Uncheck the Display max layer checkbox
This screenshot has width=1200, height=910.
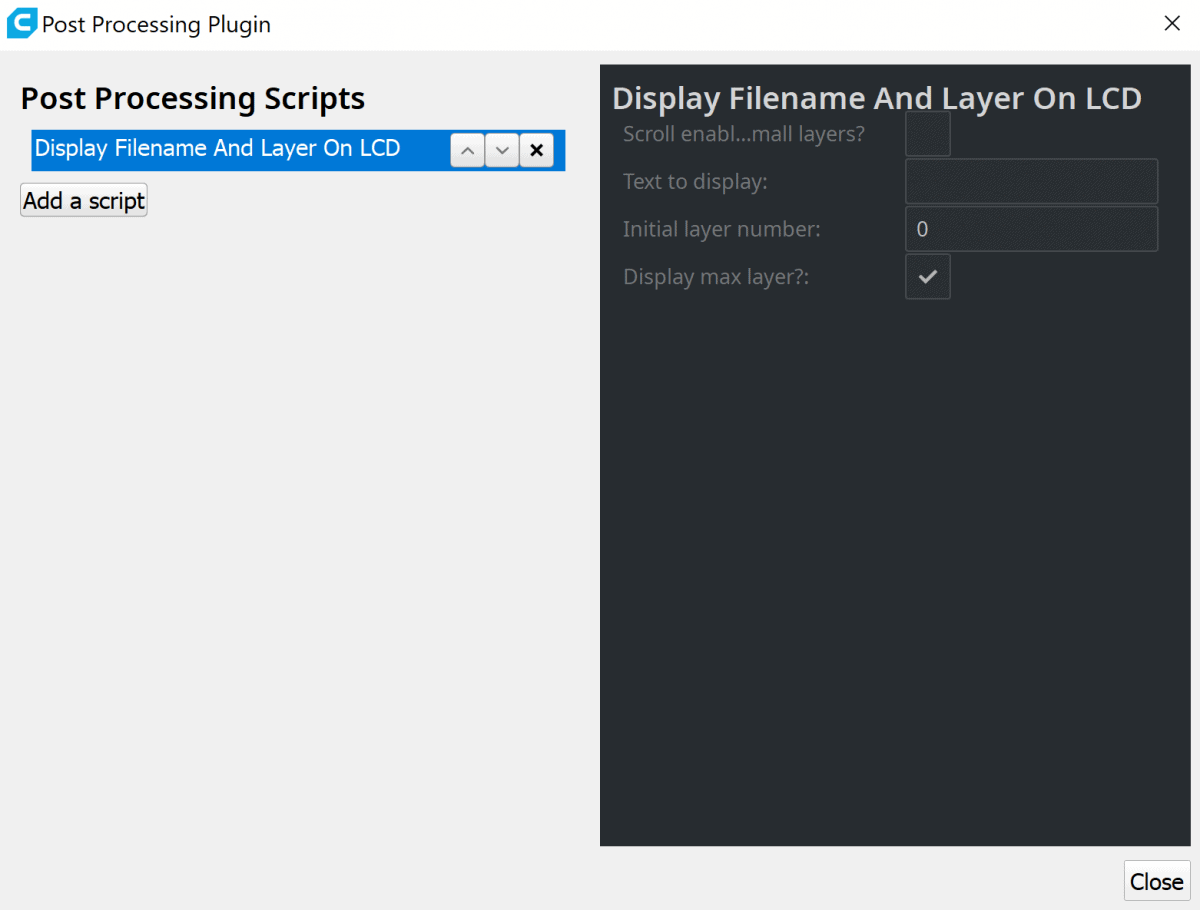pos(927,277)
